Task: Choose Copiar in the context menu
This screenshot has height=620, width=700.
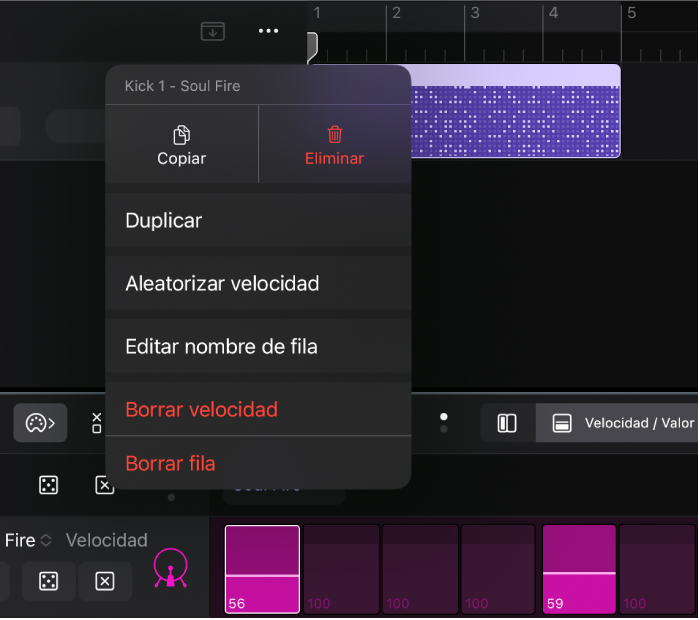Action: click(182, 146)
